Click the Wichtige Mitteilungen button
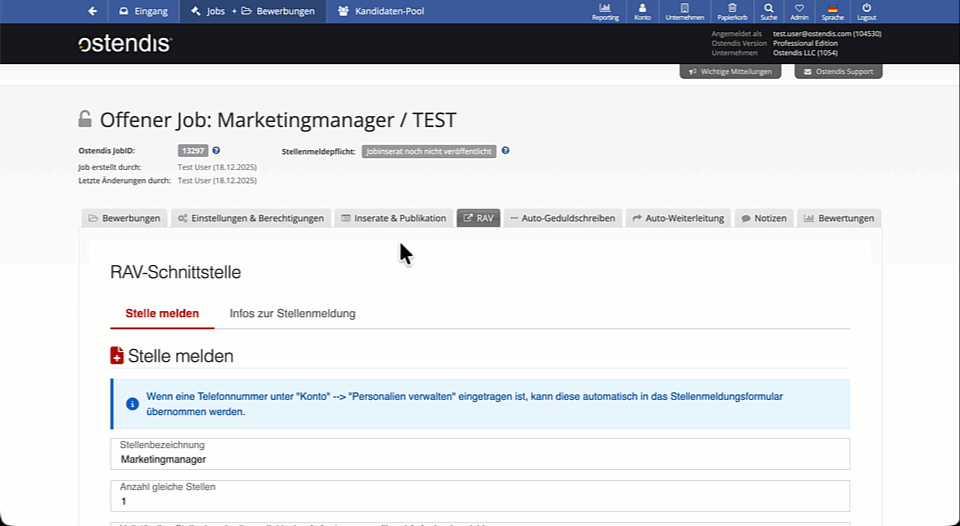Screen dimensions: 960x526 click(x=730, y=72)
